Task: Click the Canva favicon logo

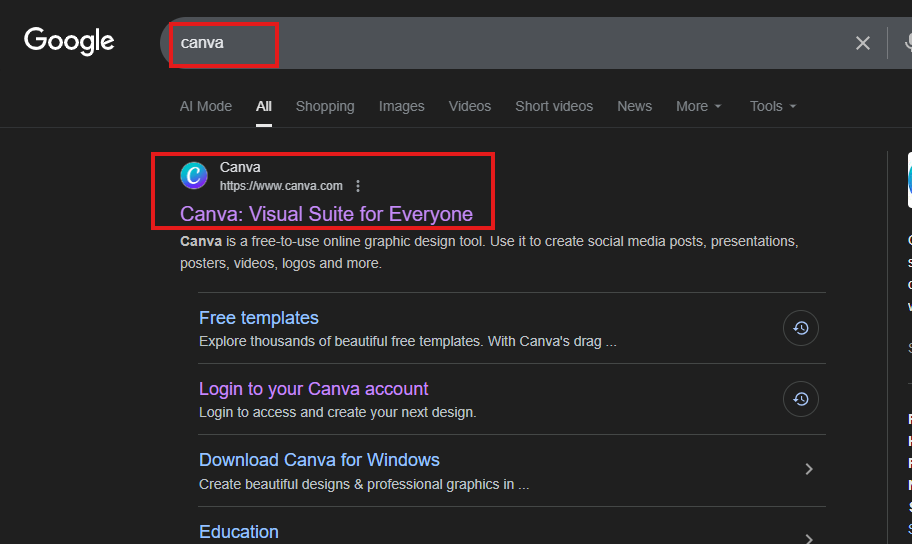Action: click(194, 176)
